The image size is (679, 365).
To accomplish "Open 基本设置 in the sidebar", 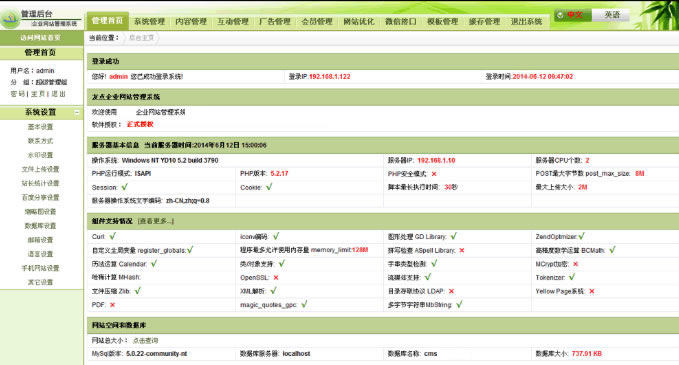I will click(40, 127).
